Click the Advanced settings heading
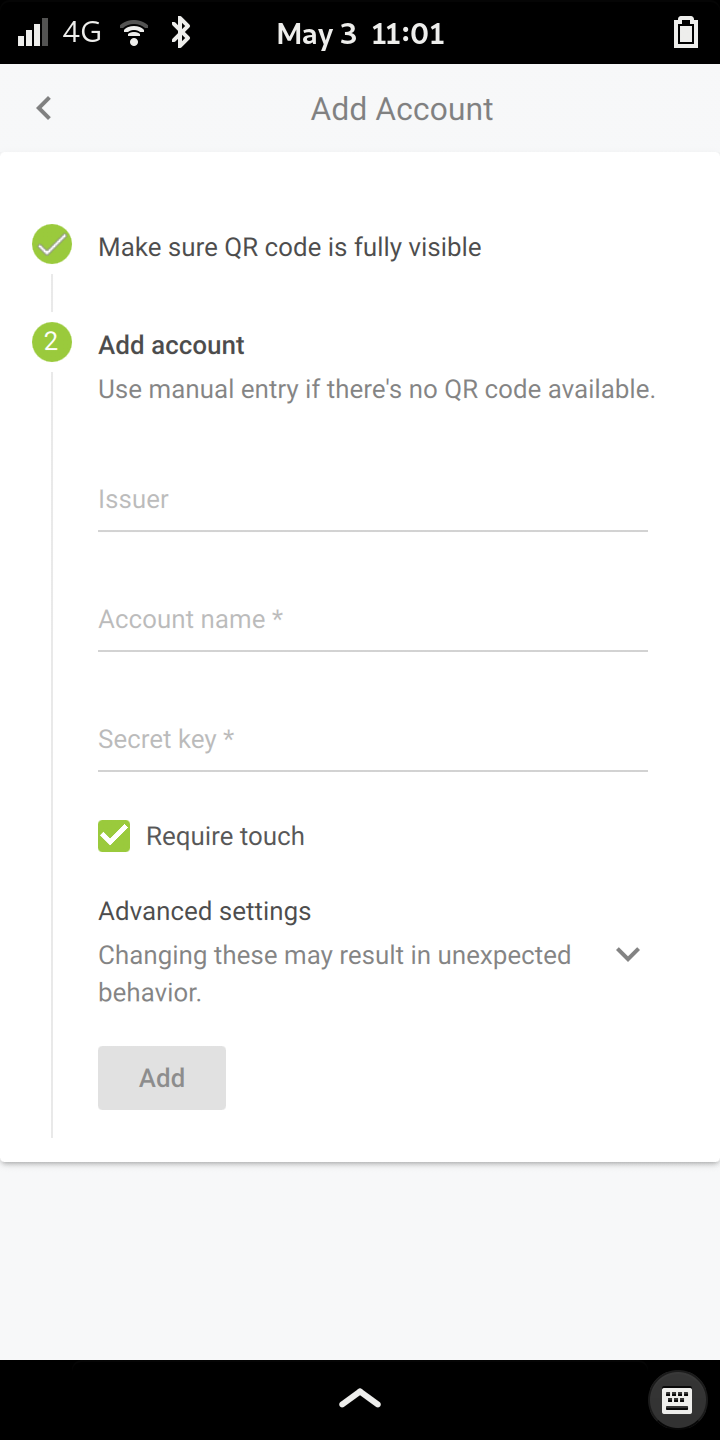 point(205,911)
